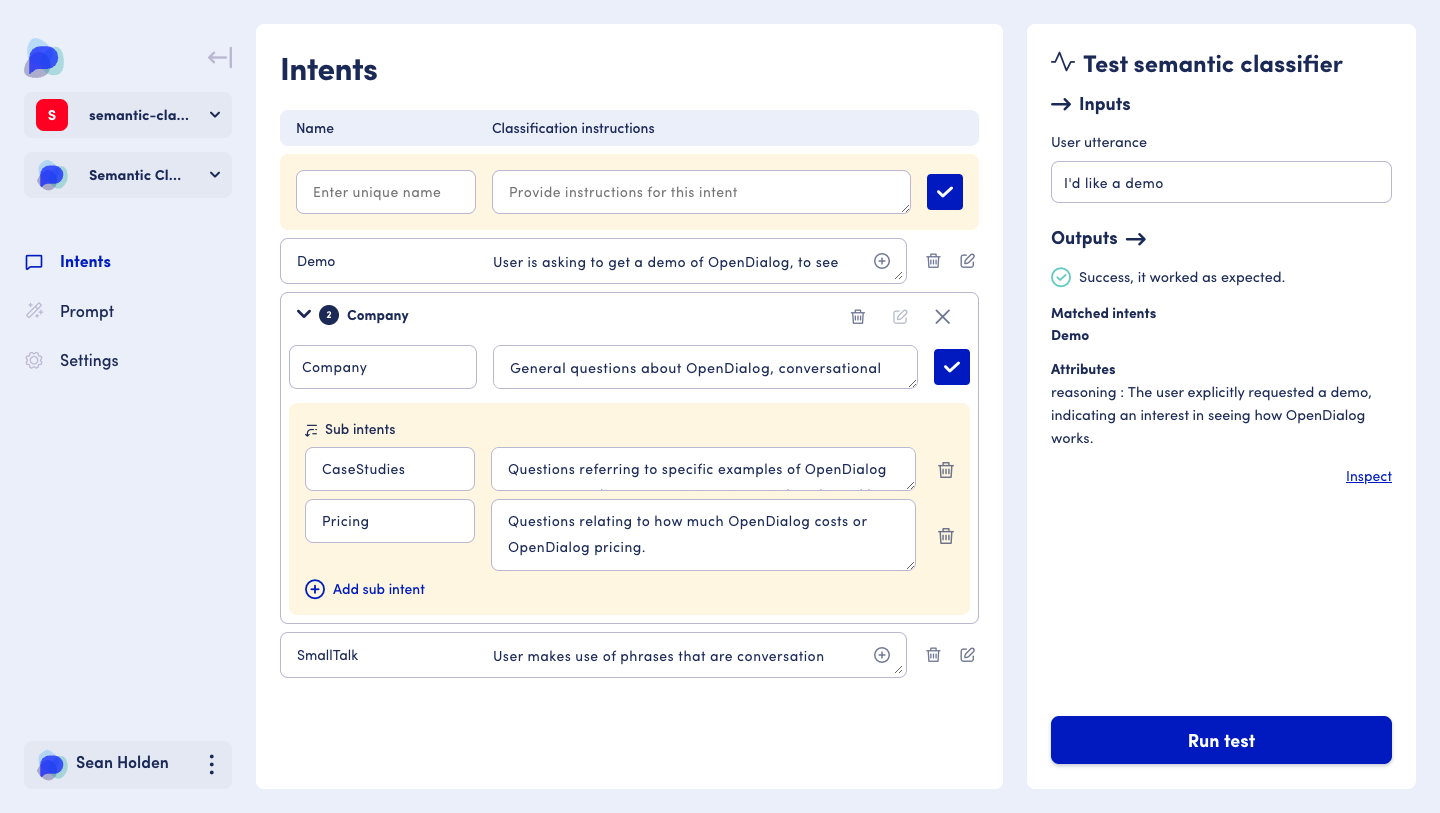Delete the Pricing sub intent with its trash icon
The width and height of the screenshot is (1440, 813).
(x=945, y=536)
